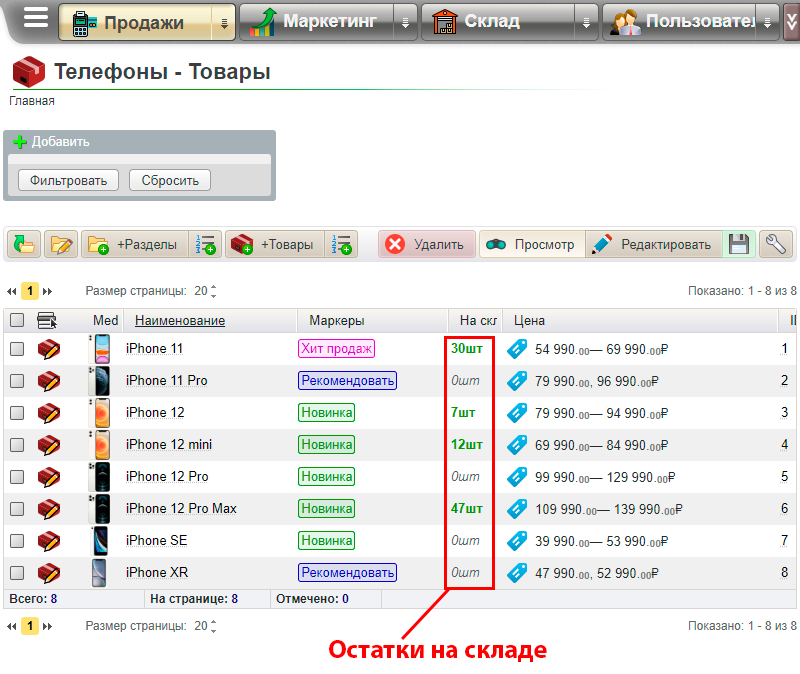This screenshot has height=674, width=800.
Task: Click the Удалить button
Action: click(427, 244)
